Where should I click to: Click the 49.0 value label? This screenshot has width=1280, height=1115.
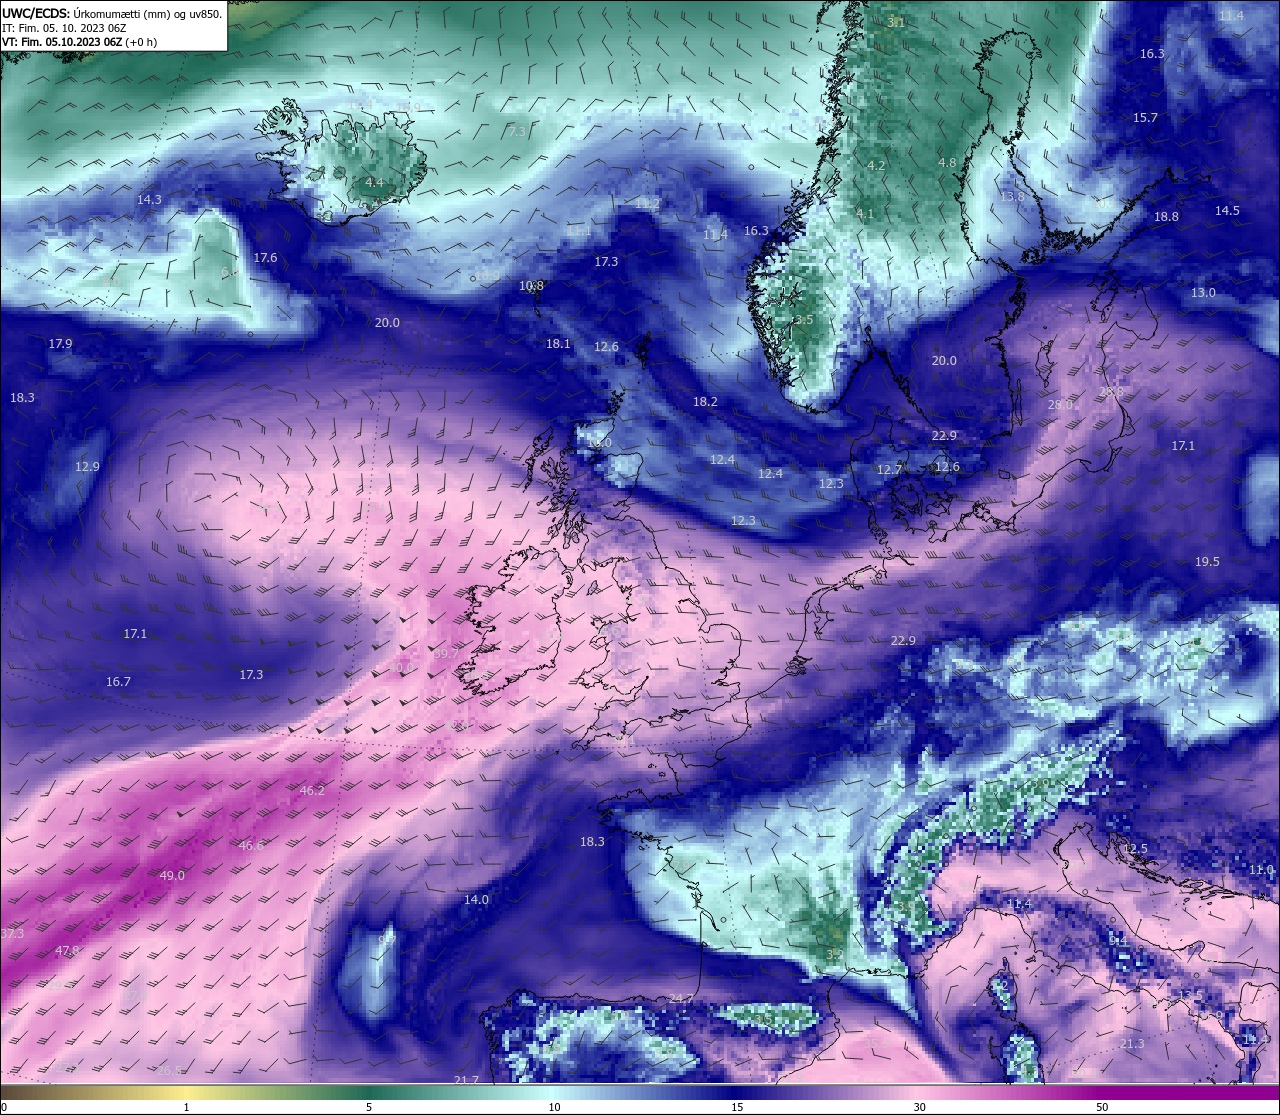pyautogui.click(x=172, y=876)
